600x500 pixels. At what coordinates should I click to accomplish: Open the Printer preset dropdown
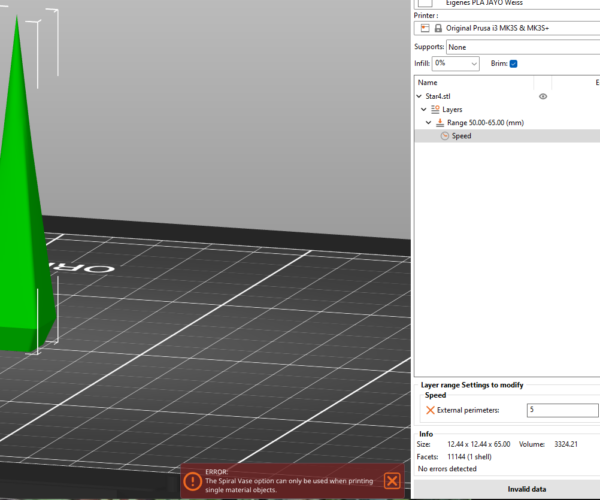507,28
